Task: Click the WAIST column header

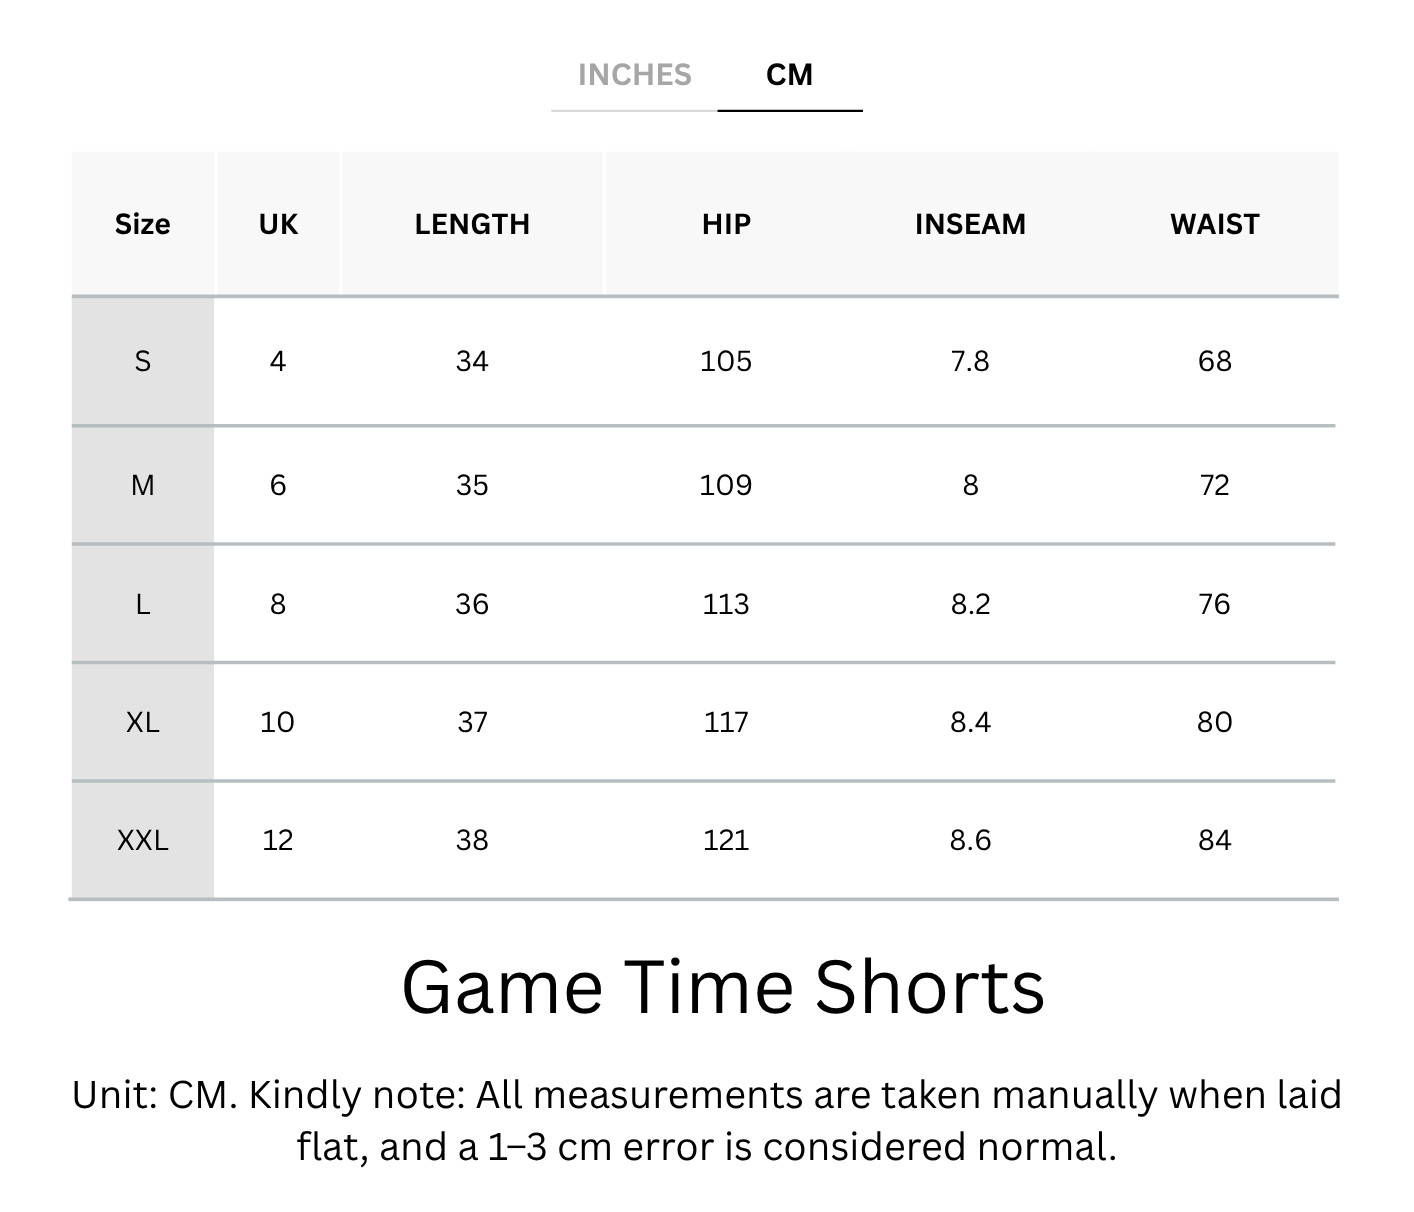Action: [x=1214, y=224]
